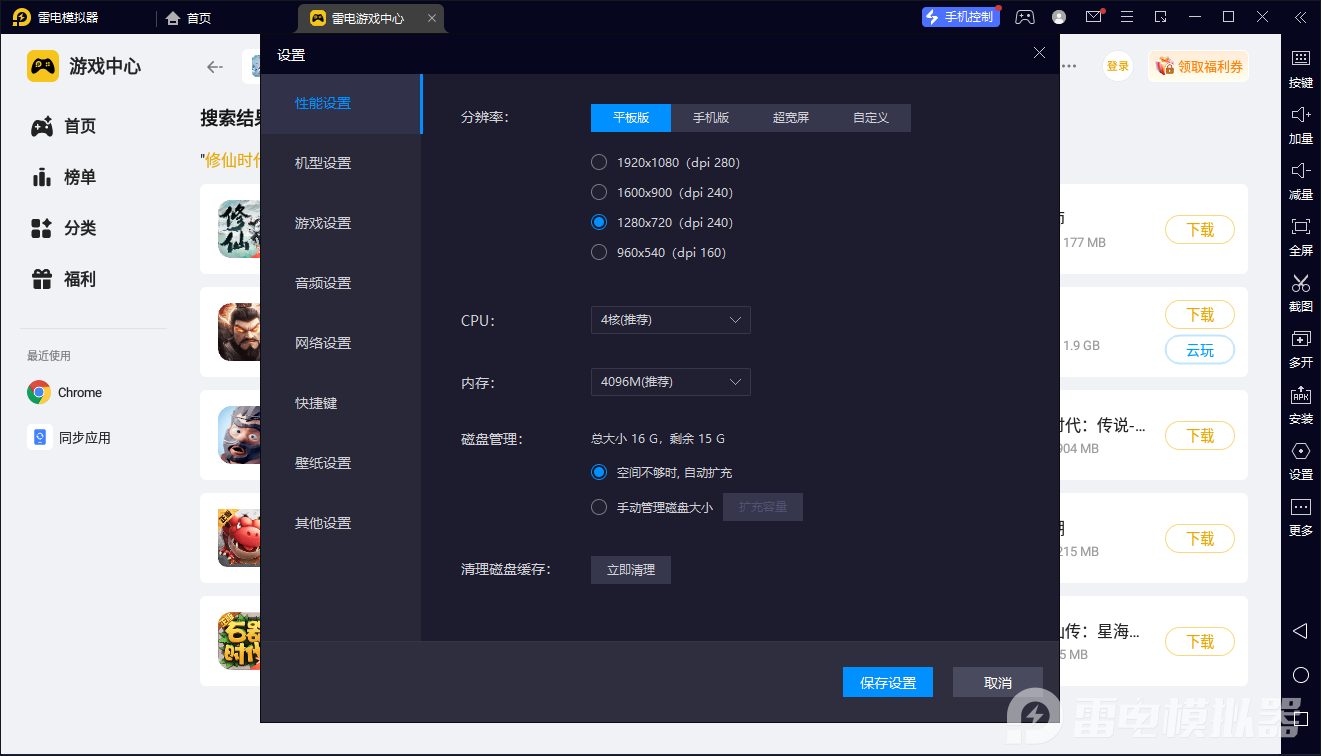Select 960x540 (dpi 160) resolution
The image size is (1321, 756).
[599, 252]
